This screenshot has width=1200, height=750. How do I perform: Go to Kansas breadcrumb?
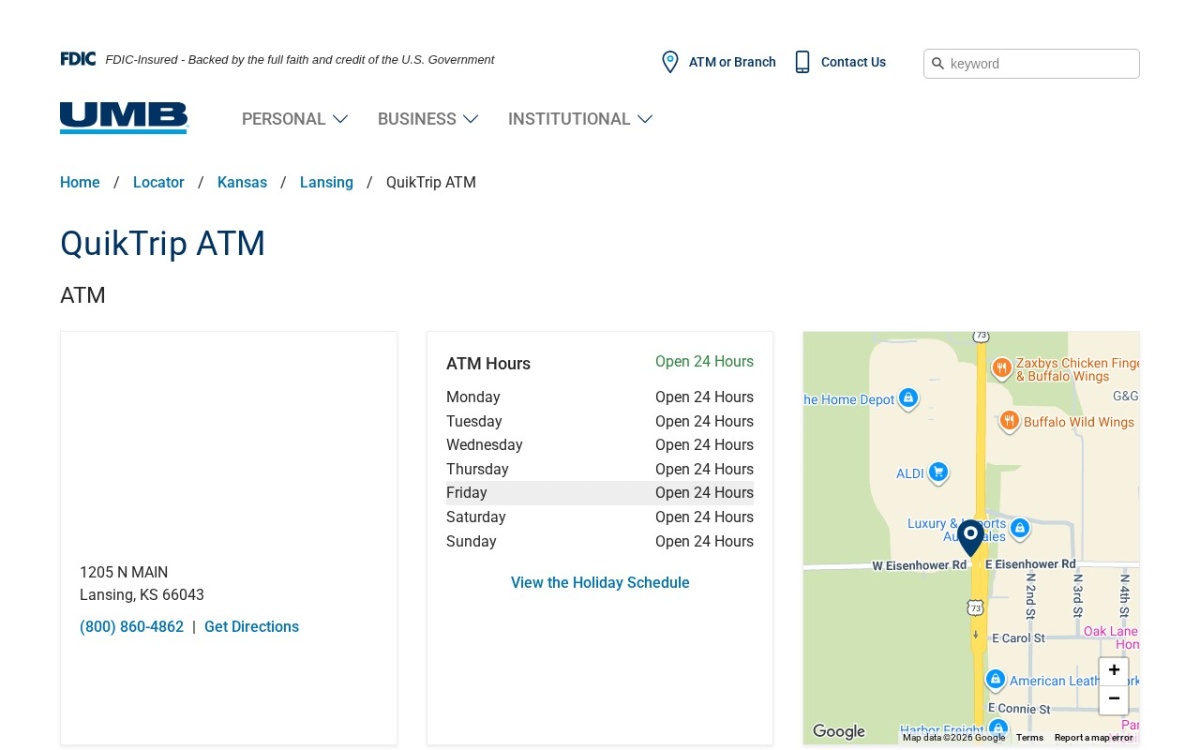[242, 182]
